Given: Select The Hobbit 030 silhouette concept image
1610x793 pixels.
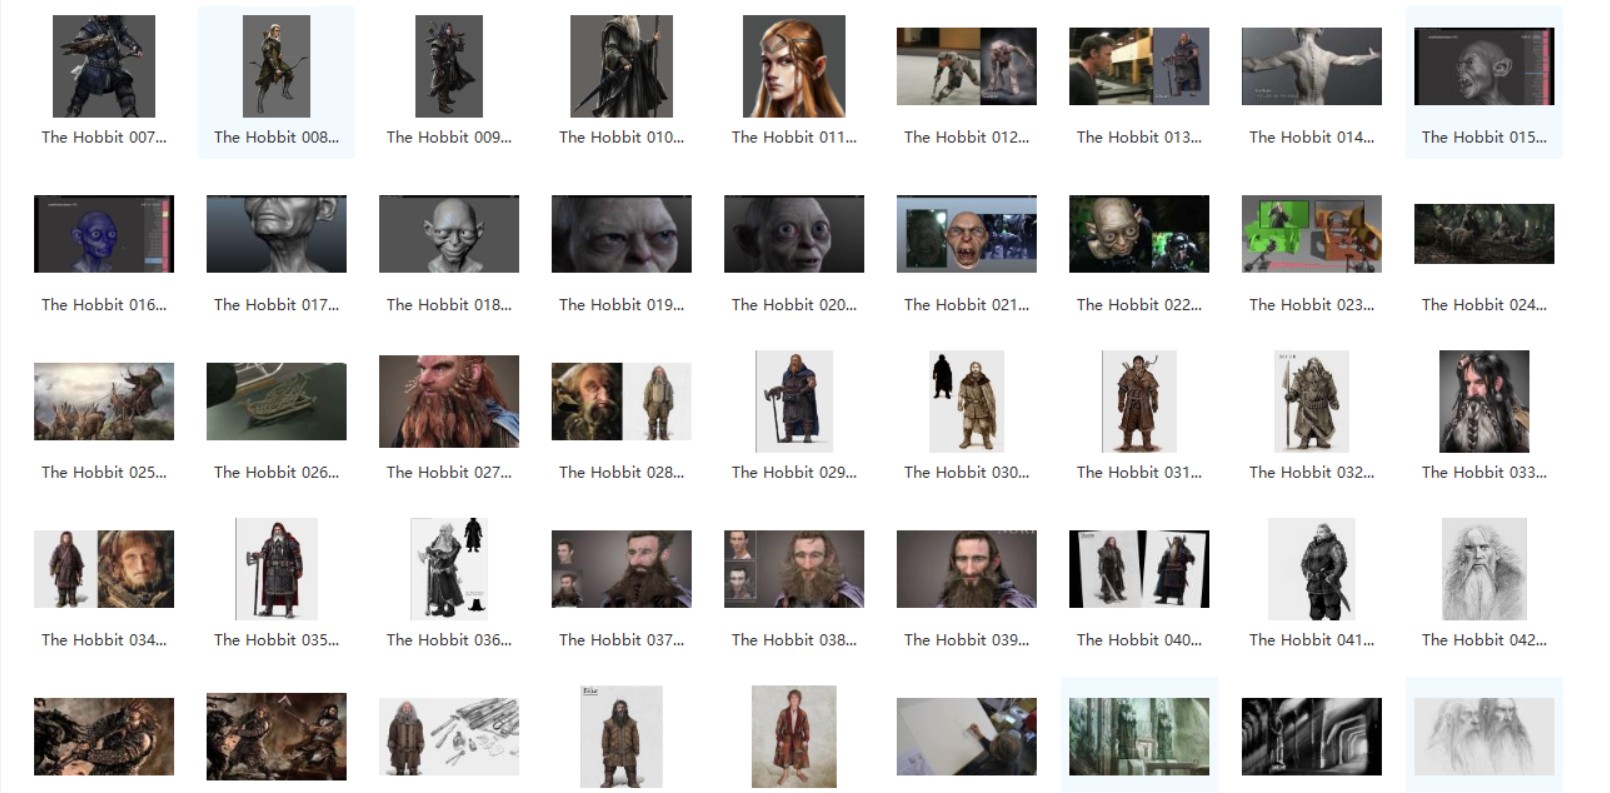Looking at the screenshot, I should [x=966, y=401].
